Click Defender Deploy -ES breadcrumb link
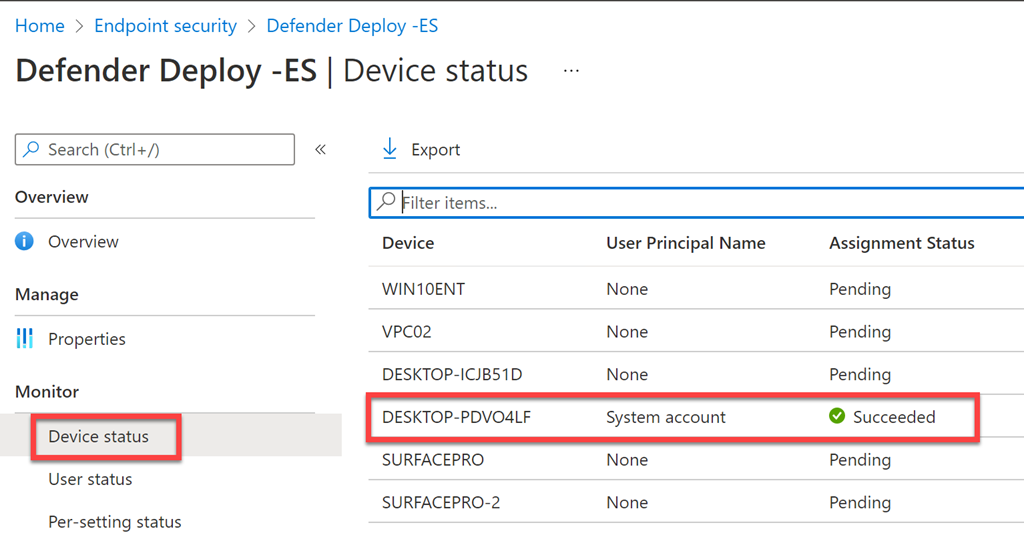The width and height of the screenshot is (1024, 551). coord(352,26)
